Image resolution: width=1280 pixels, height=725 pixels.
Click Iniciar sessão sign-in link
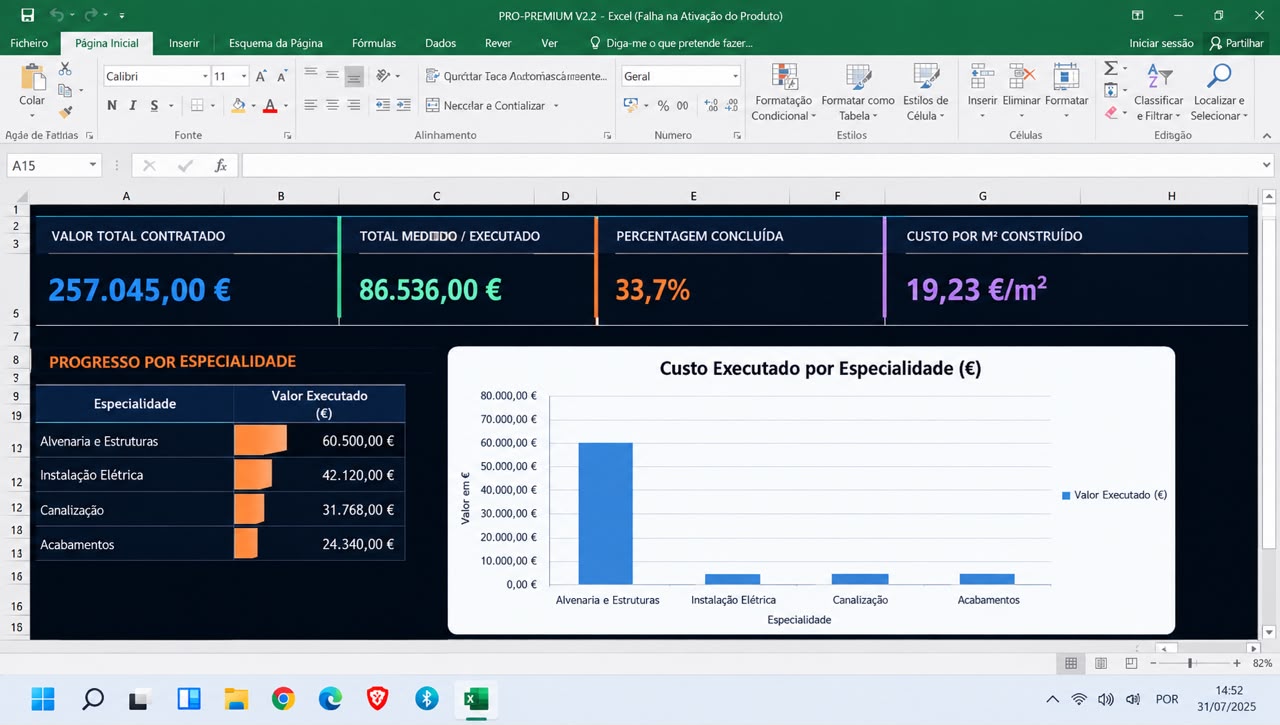coord(1161,43)
